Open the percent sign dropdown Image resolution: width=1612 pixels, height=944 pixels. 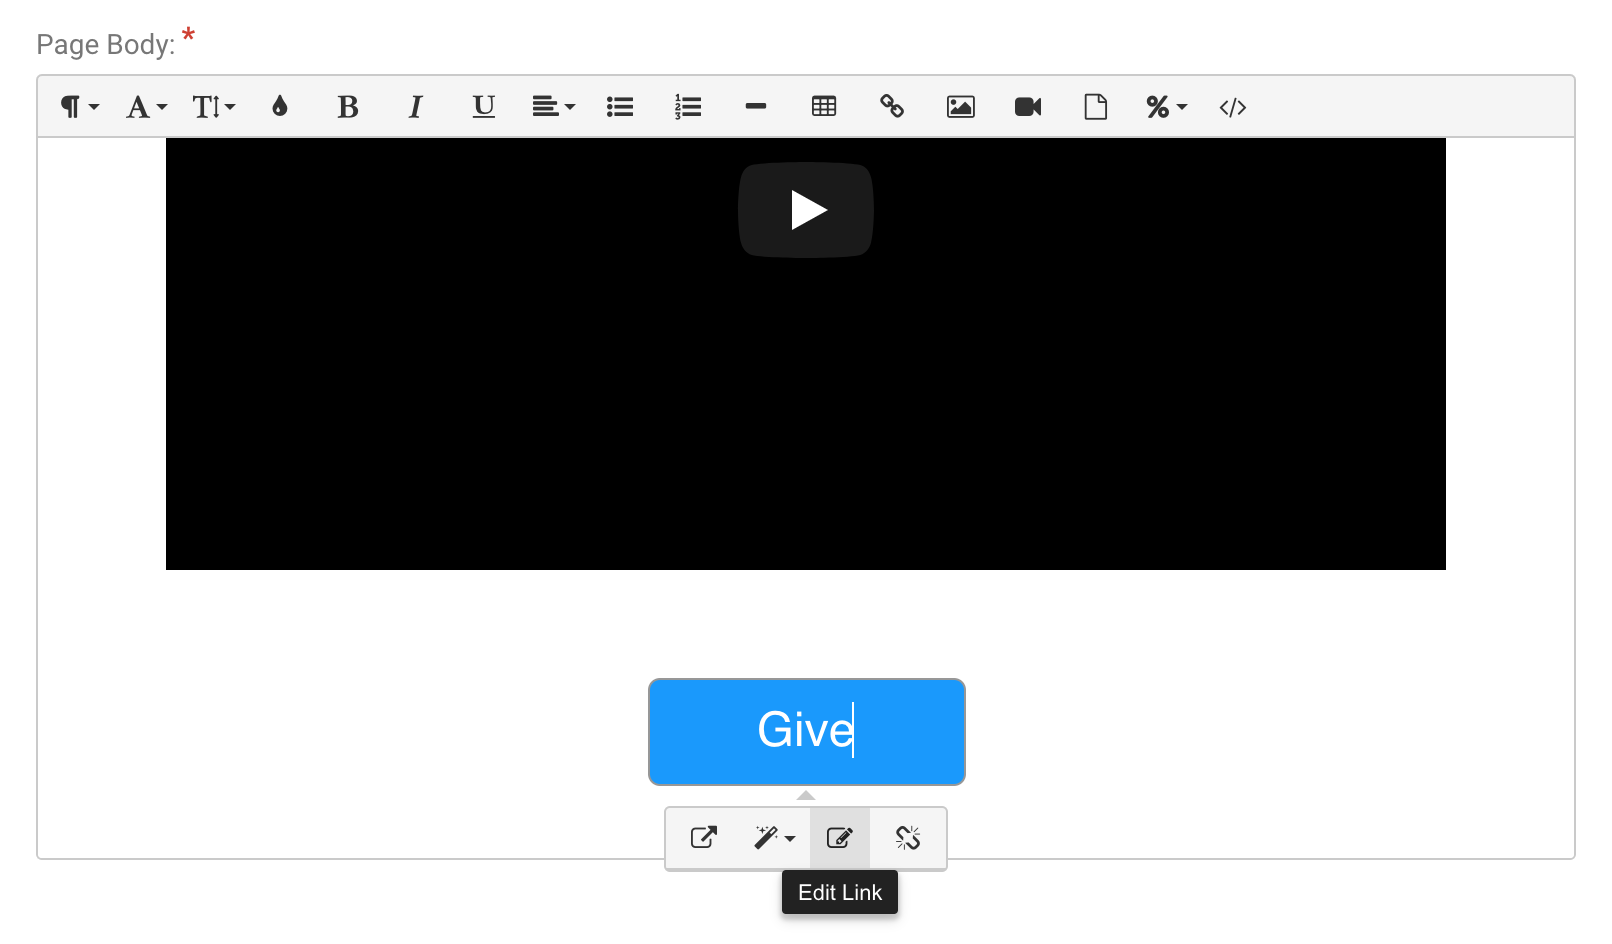point(1166,107)
